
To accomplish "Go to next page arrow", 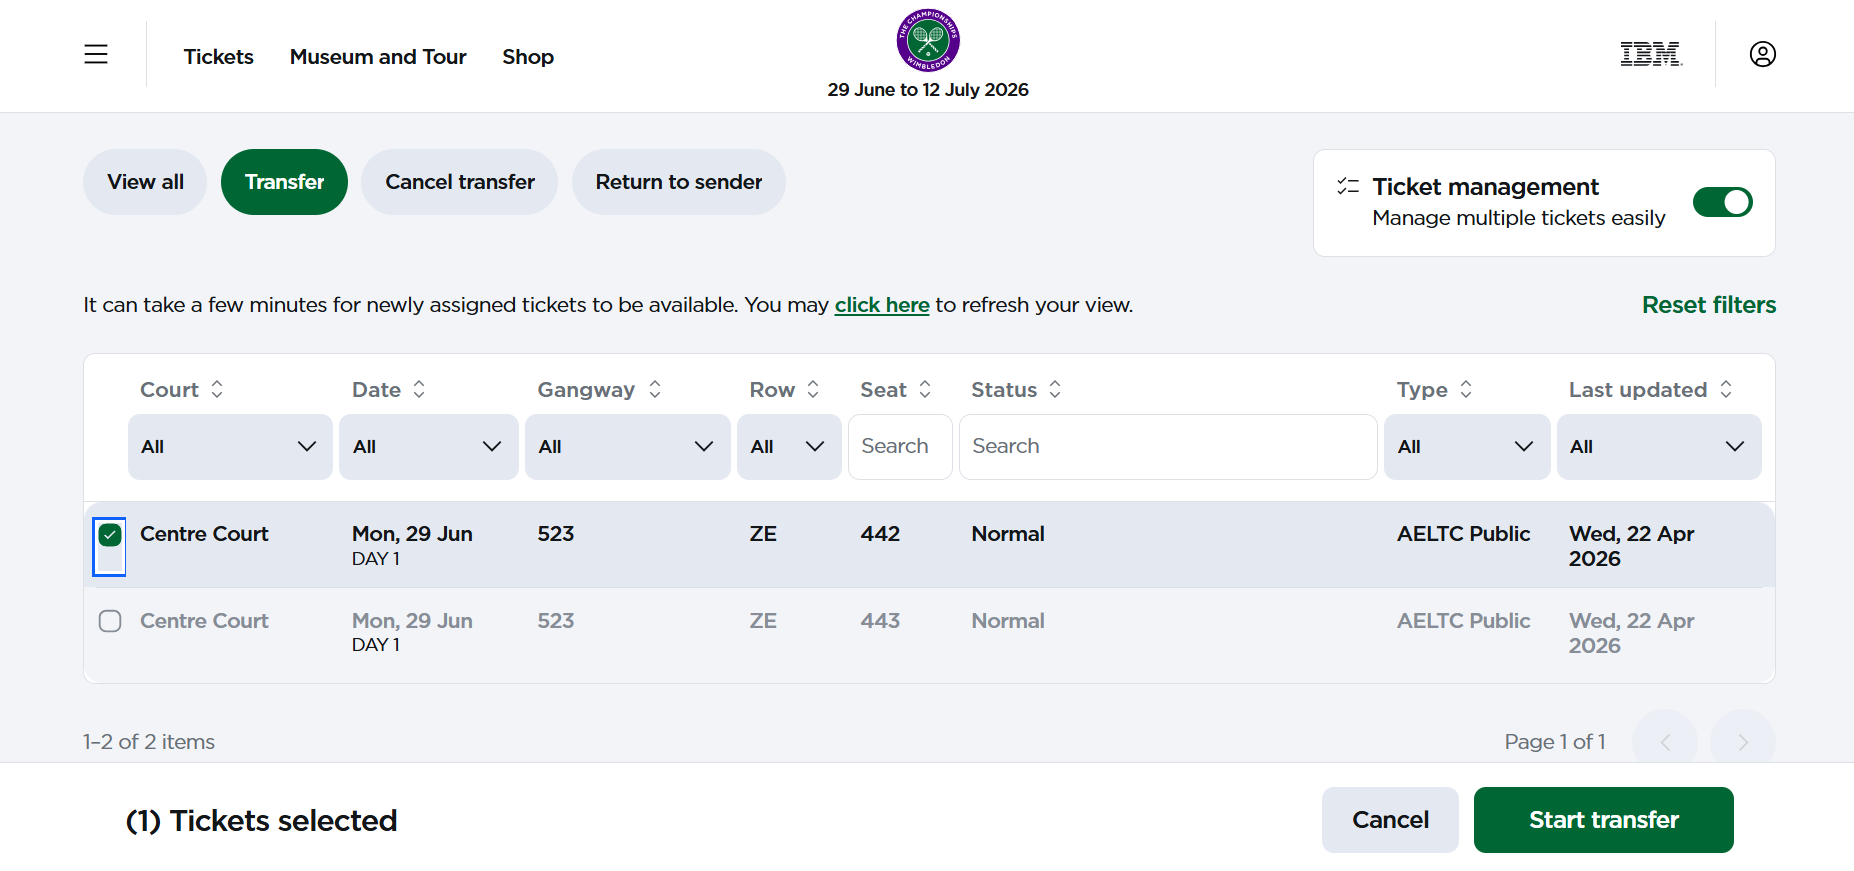I will (x=1743, y=742).
